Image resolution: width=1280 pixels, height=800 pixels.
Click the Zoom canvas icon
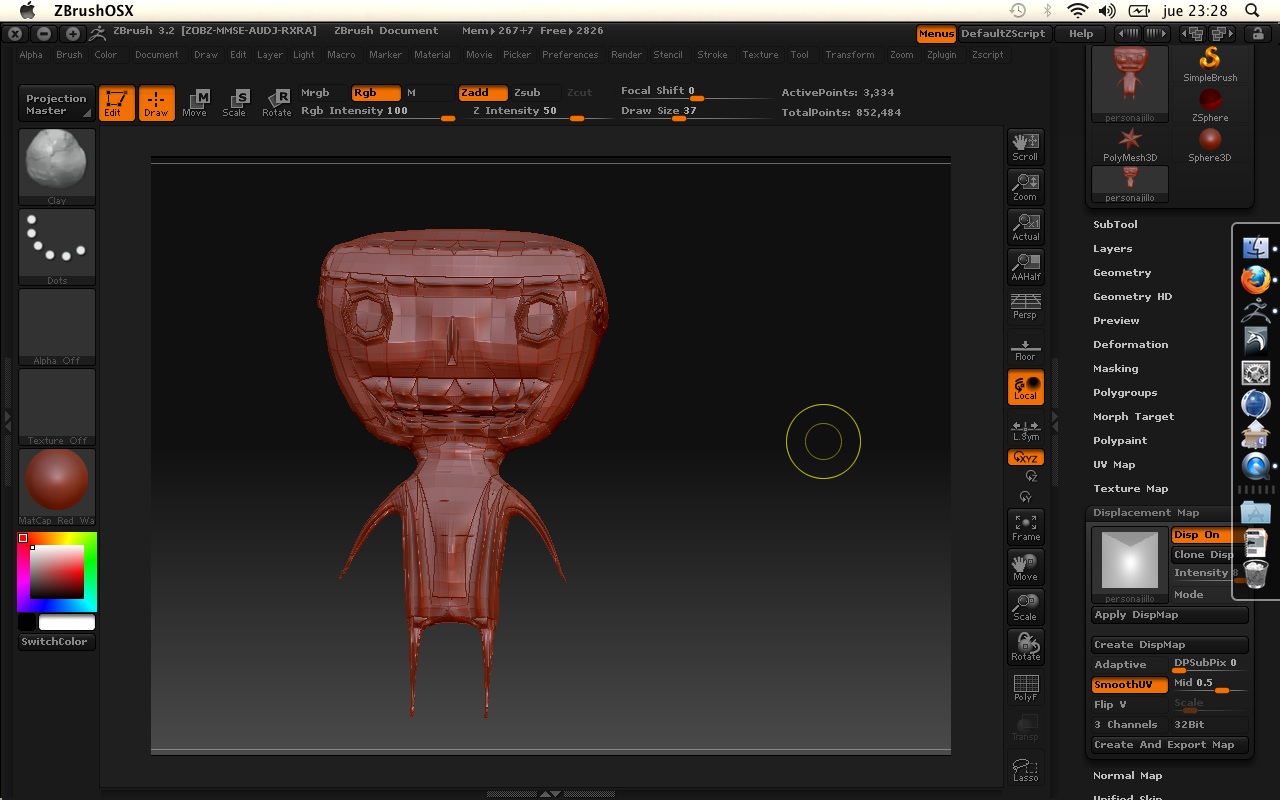[1025, 186]
